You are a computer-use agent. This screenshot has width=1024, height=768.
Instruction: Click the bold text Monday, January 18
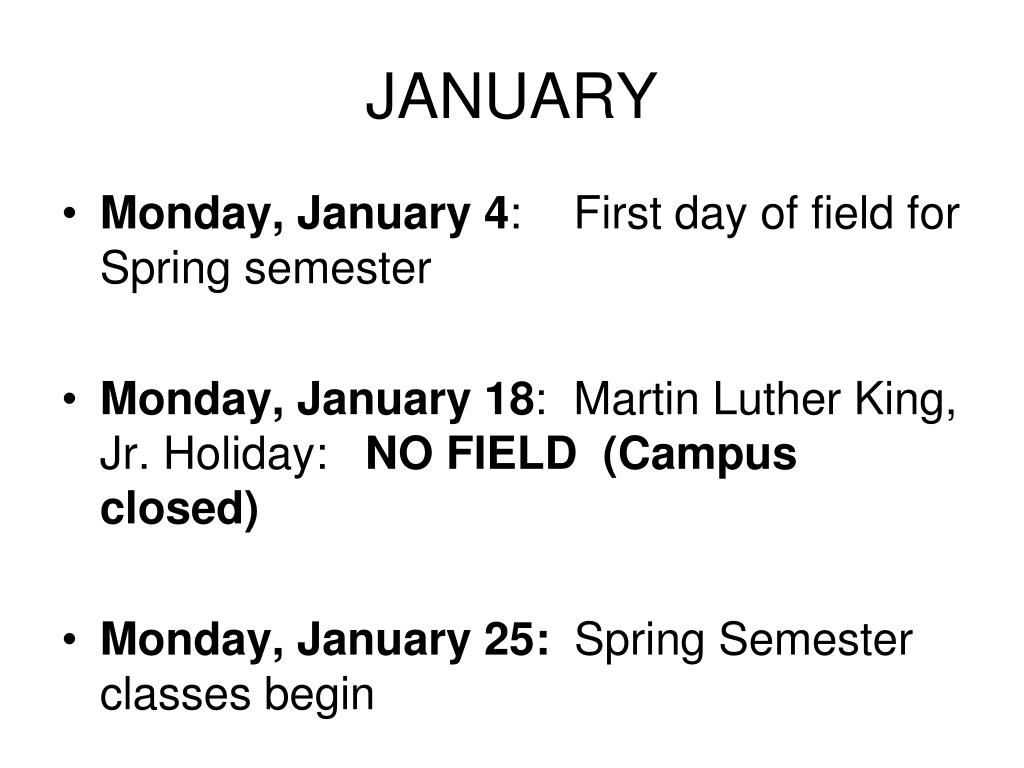pyautogui.click(x=317, y=400)
